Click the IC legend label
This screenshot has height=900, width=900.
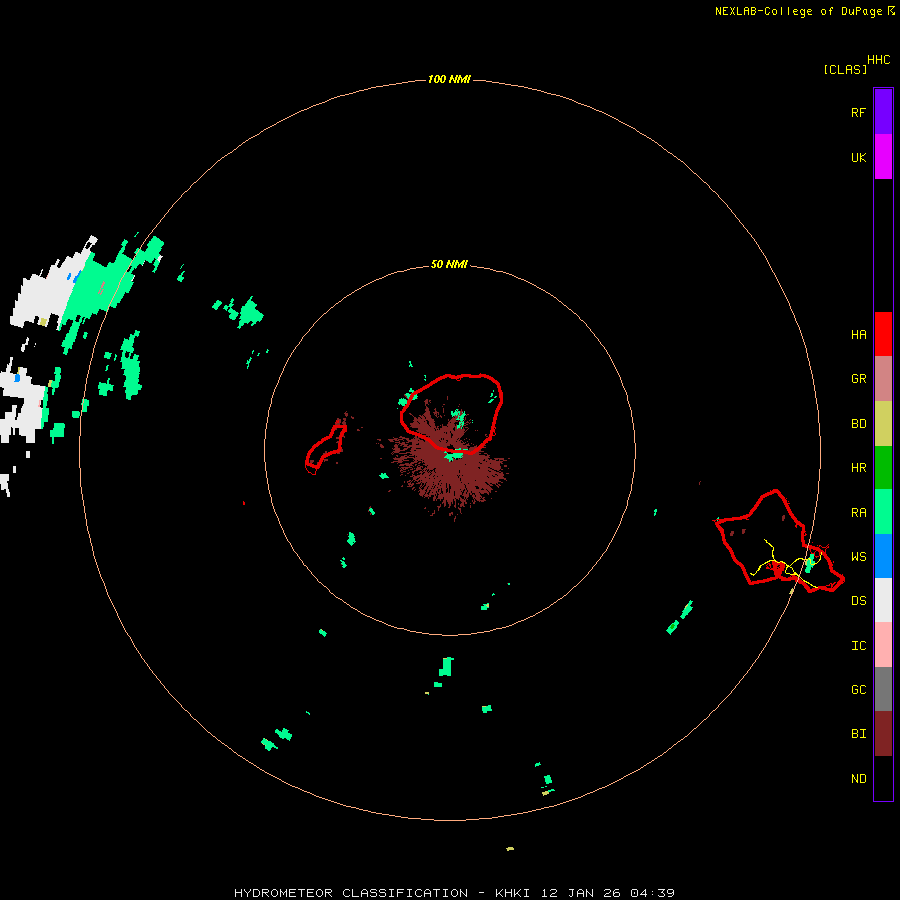tap(858, 645)
